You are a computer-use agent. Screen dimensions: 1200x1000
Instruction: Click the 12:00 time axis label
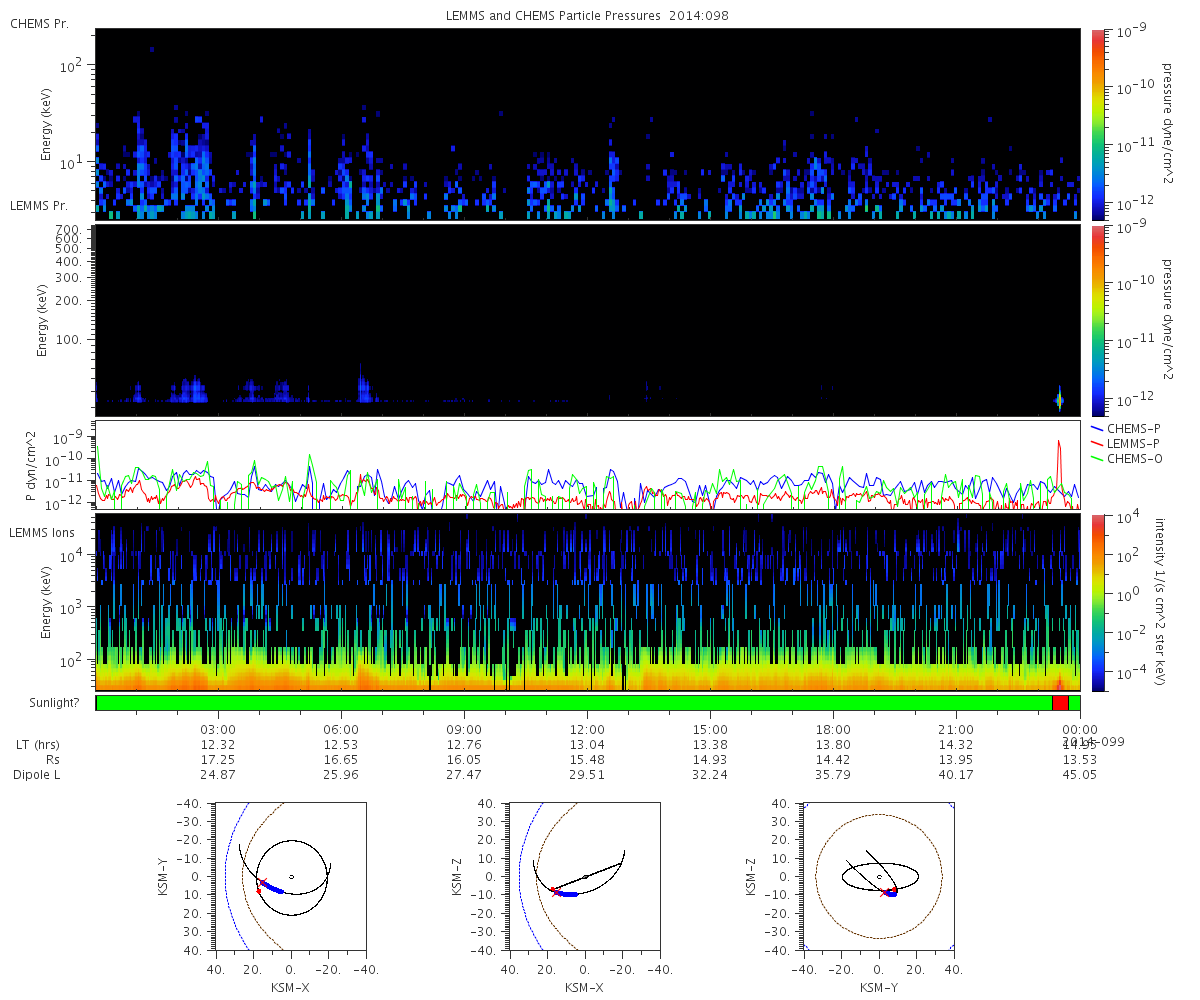[587, 730]
